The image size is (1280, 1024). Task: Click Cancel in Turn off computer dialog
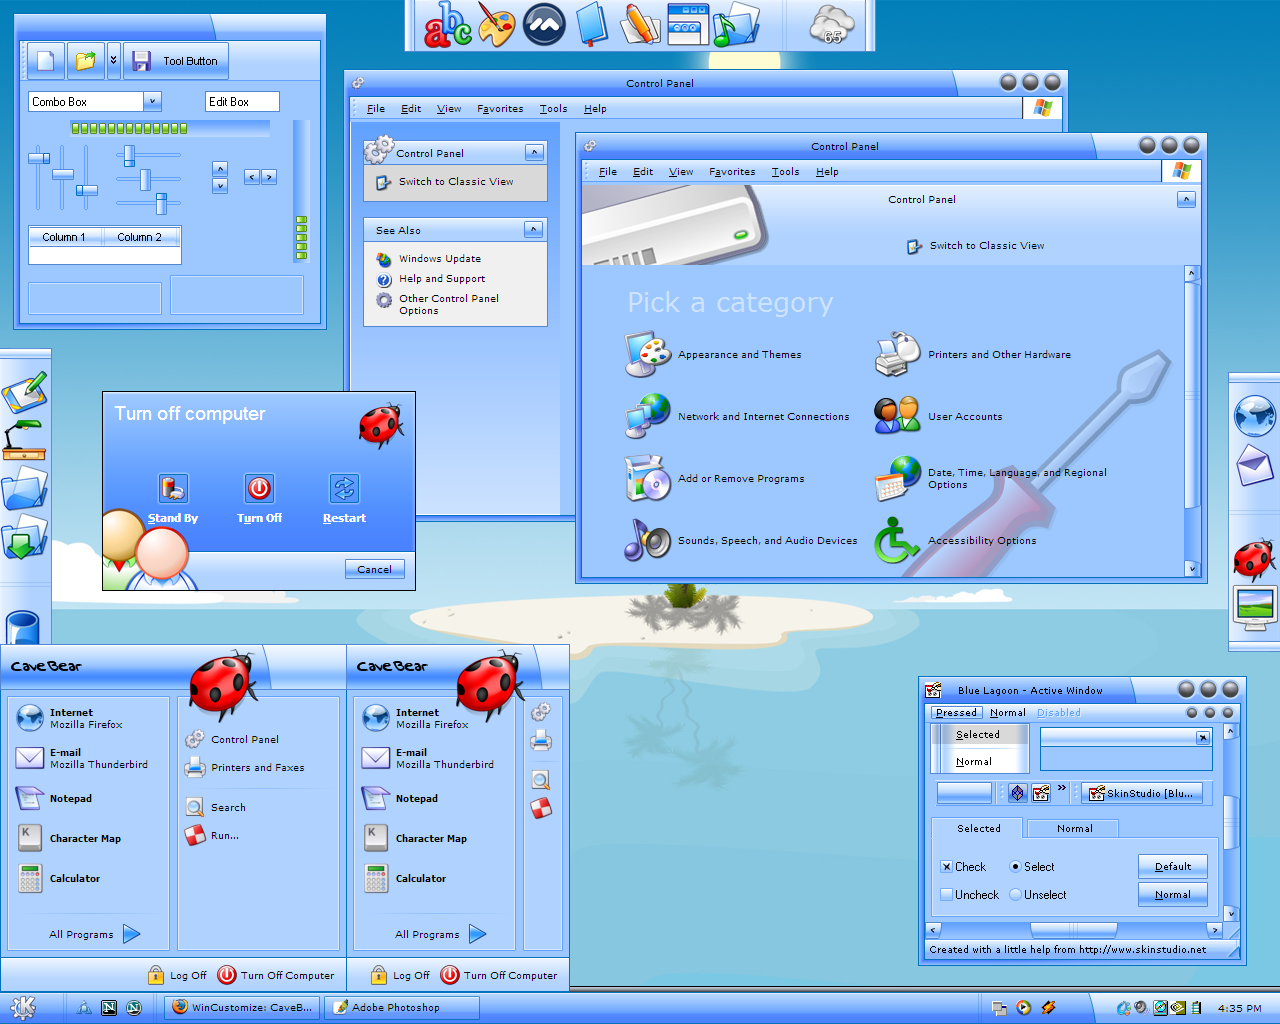374,569
